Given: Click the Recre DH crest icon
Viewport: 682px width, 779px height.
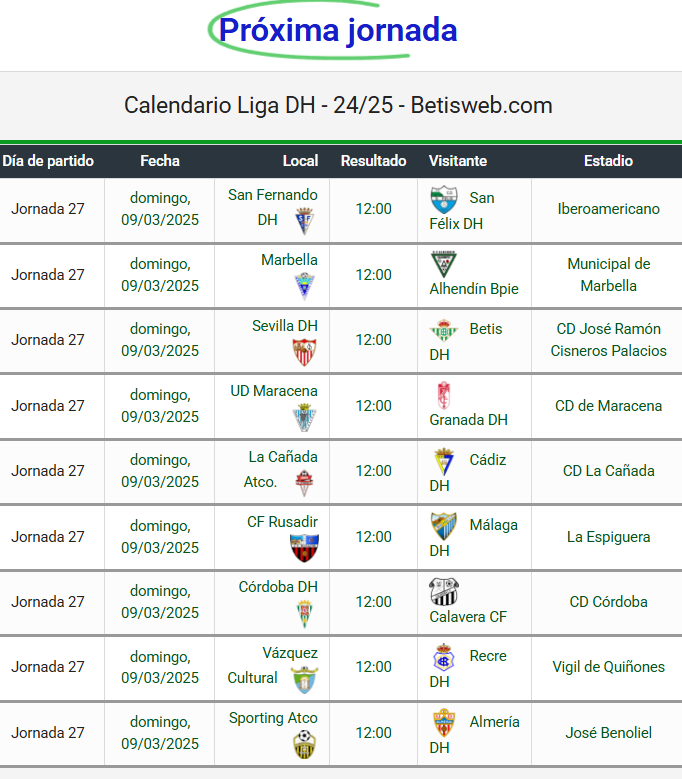Looking at the screenshot, I should pos(444,658).
